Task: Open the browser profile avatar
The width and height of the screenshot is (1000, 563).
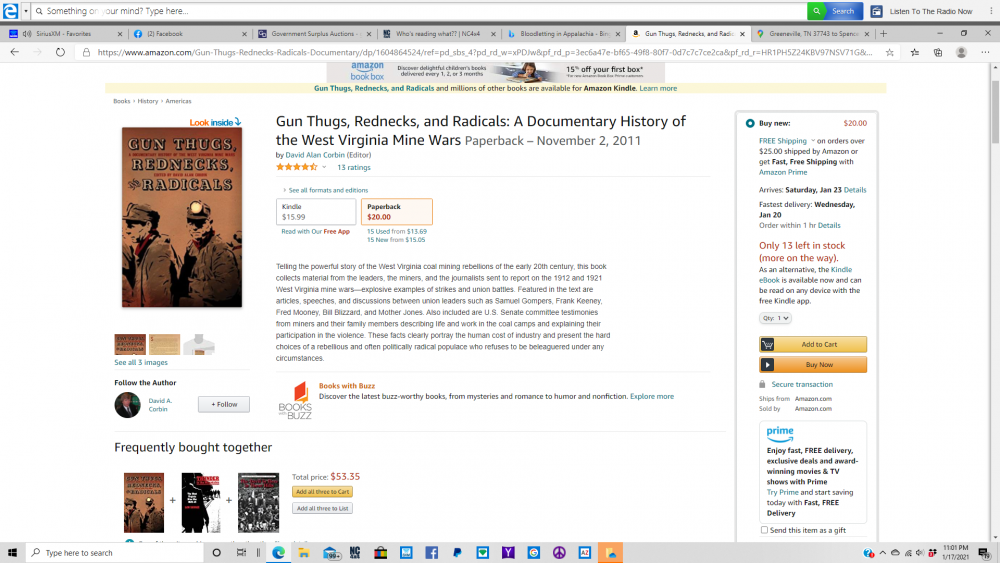Action: [961, 52]
